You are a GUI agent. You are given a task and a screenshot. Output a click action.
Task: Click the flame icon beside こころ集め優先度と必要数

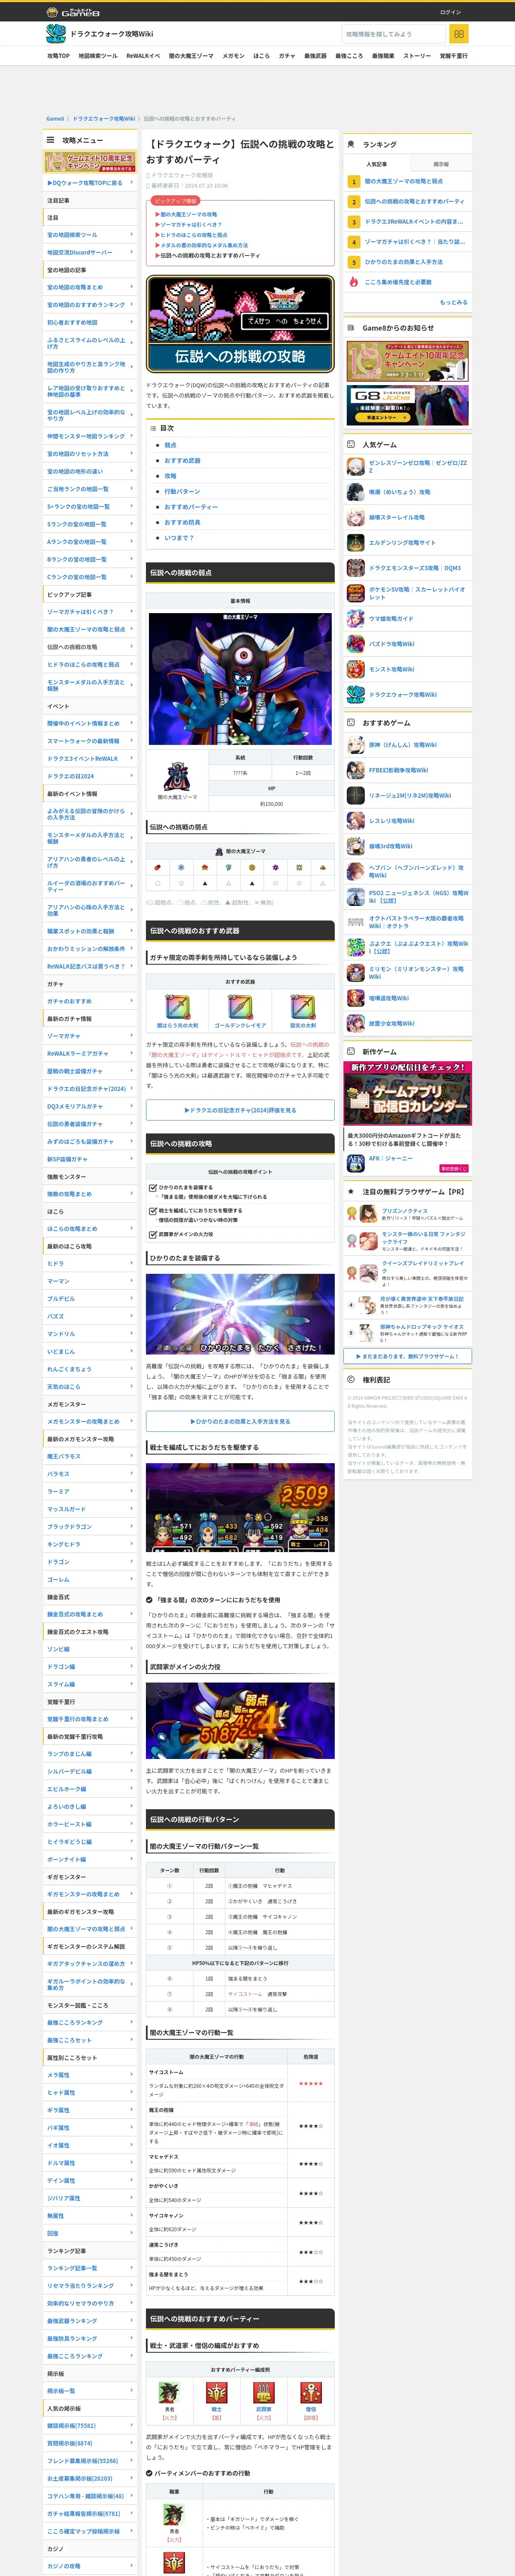pyautogui.click(x=353, y=282)
